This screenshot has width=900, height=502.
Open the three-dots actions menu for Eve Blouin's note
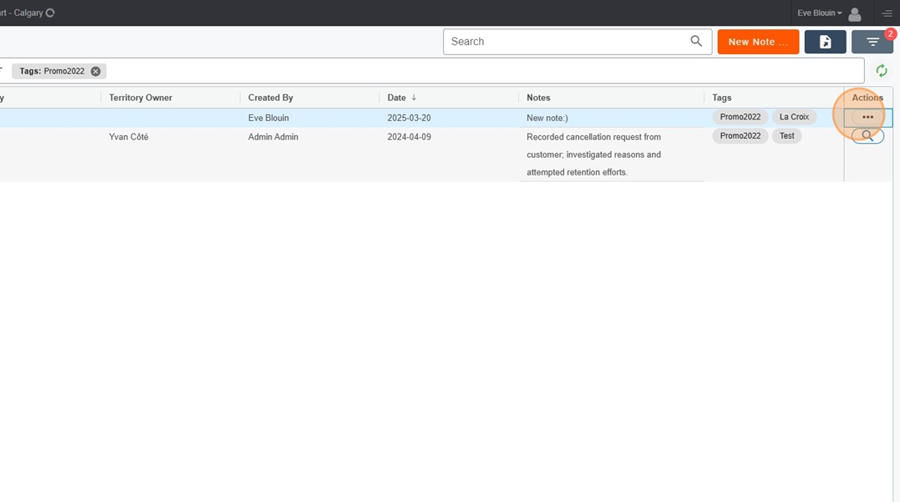(x=867, y=117)
